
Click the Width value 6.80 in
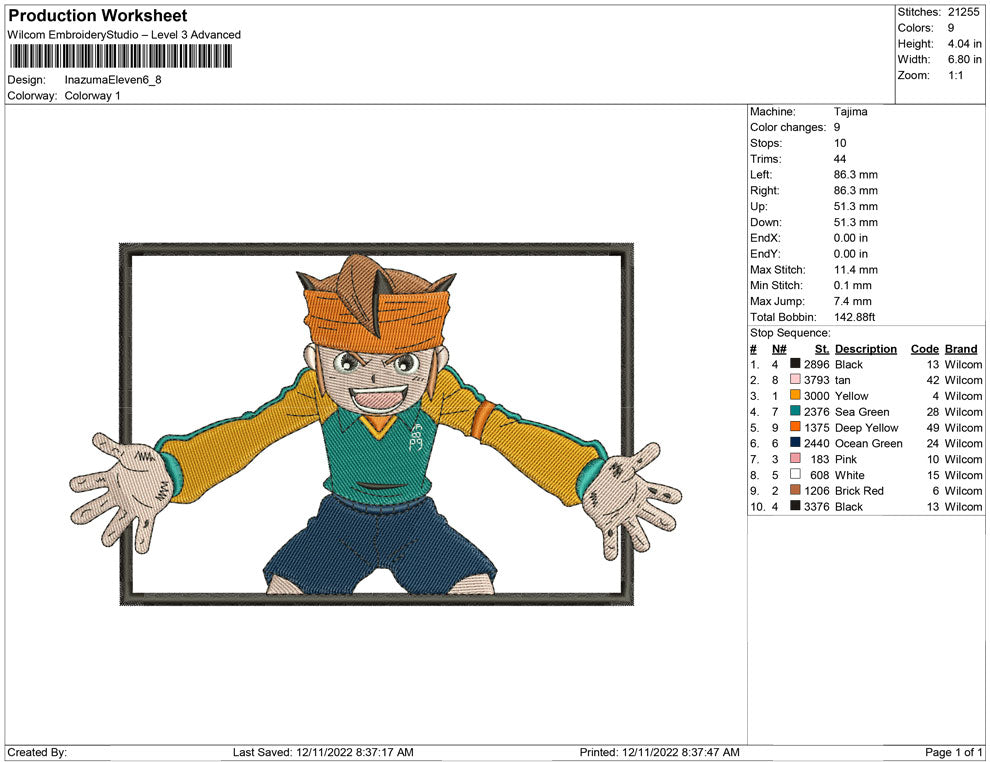964,59
